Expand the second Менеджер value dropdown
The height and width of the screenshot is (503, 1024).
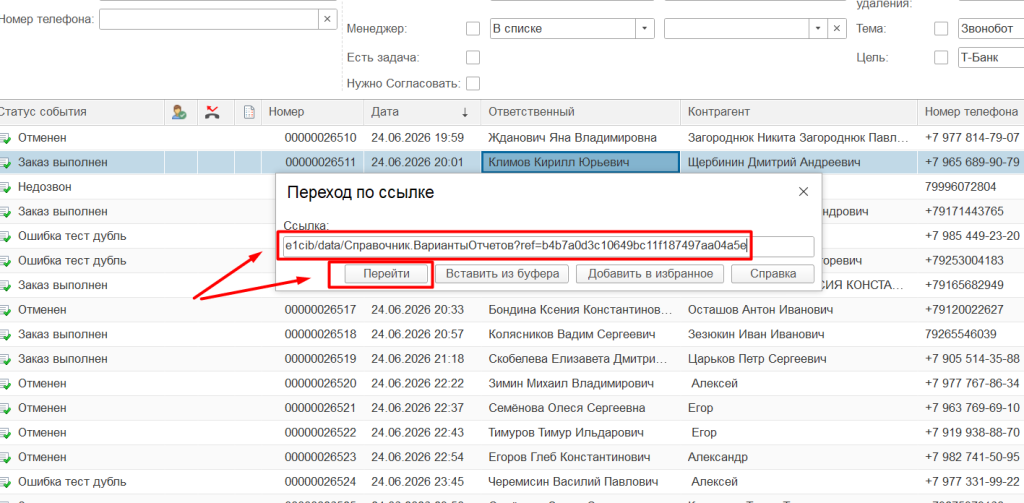819,29
